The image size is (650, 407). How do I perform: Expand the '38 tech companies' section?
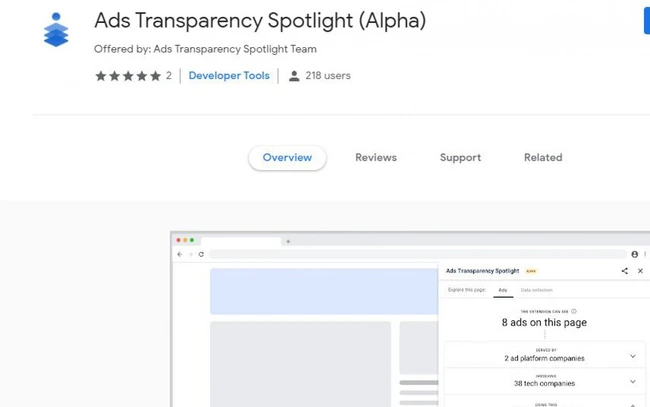coord(633,381)
